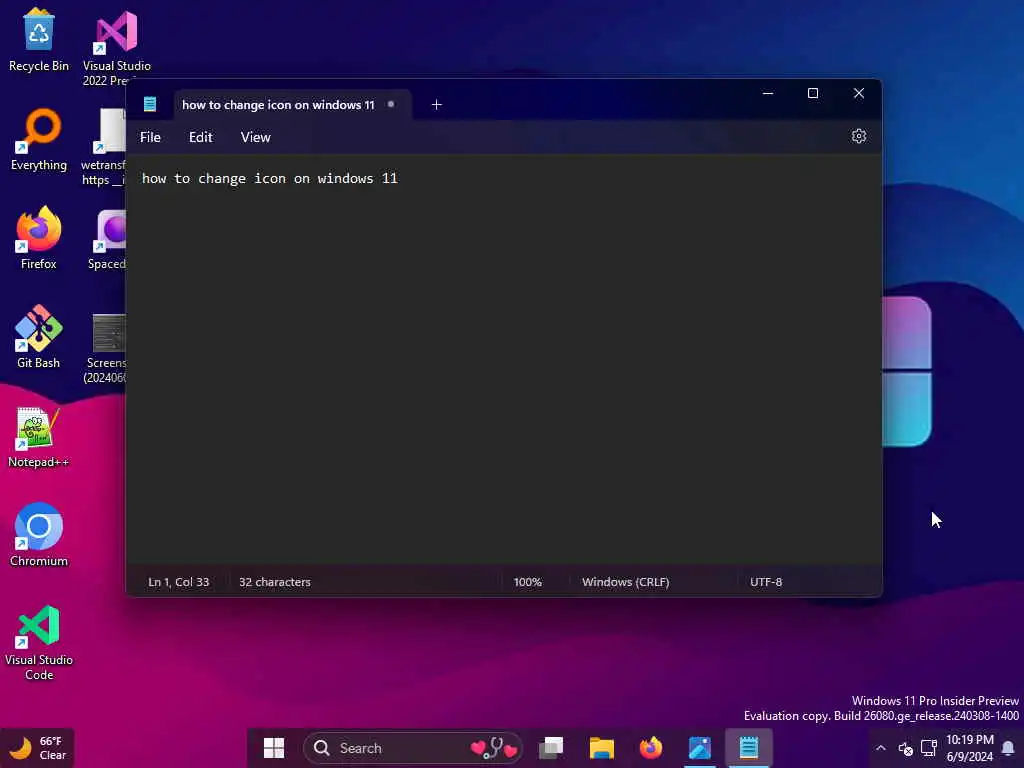Select Screenshot image desktop icon
Image resolution: width=1024 pixels, height=768 pixels.
click(106, 349)
